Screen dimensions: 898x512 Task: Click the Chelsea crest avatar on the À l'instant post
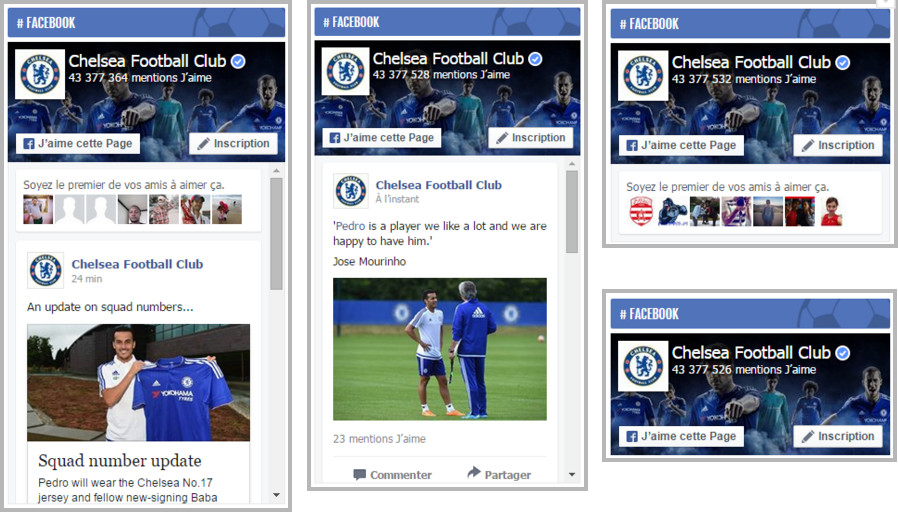click(x=351, y=191)
